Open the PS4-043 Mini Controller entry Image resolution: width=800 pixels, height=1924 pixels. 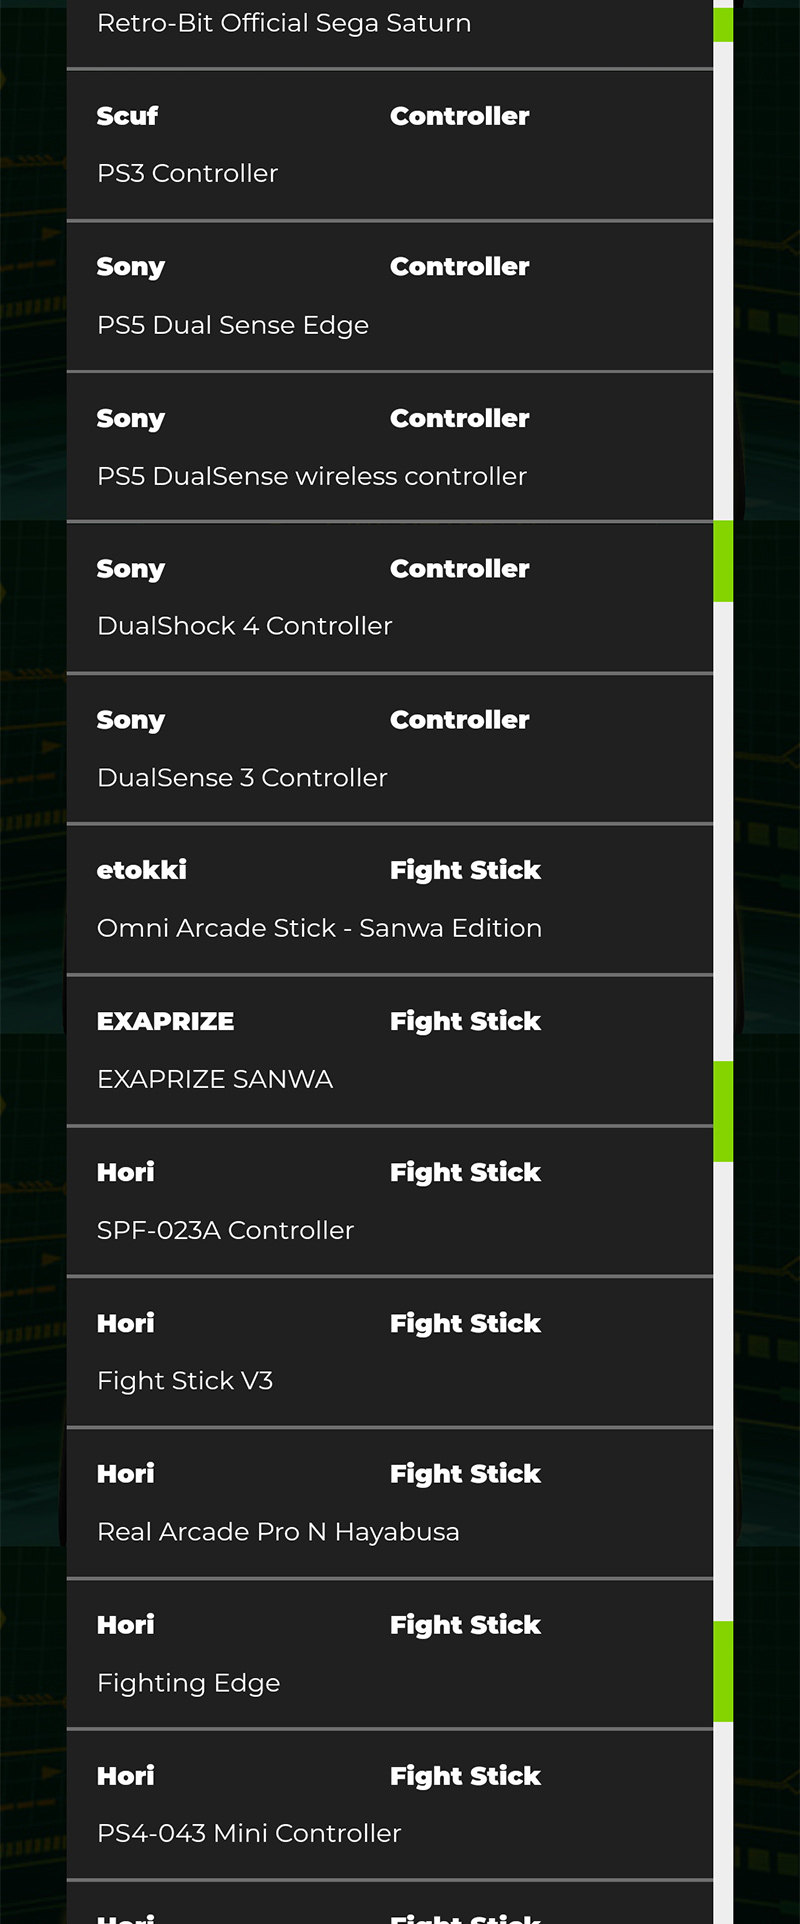pyautogui.click(x=248, y=1833)
